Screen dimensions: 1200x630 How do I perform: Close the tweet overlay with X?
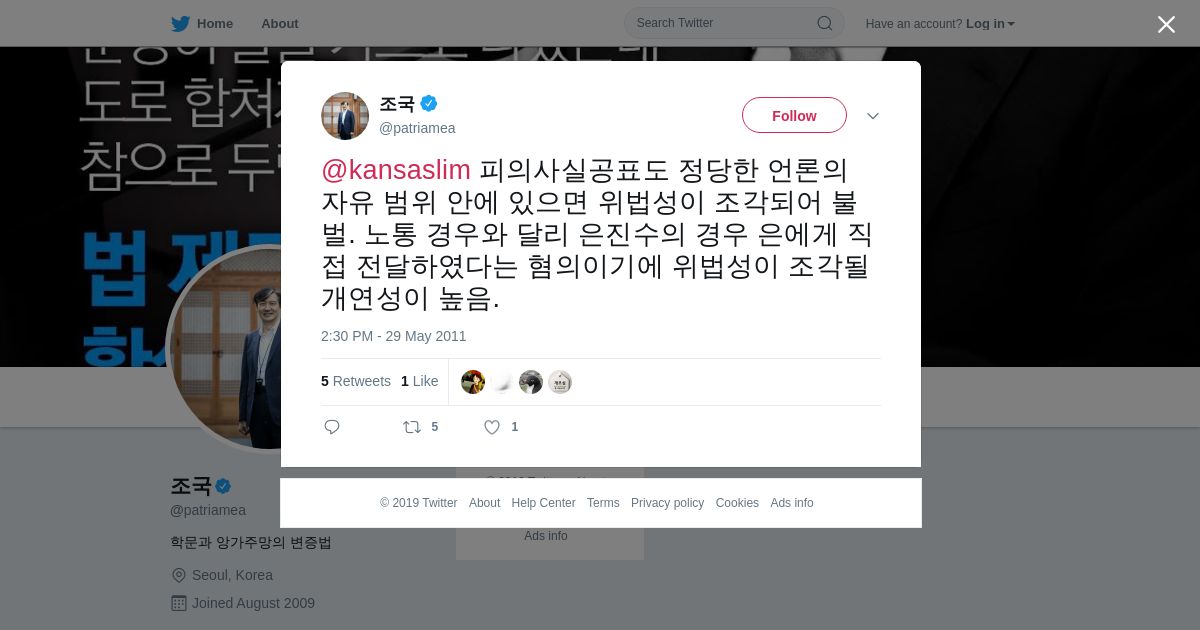coord(1166,24)
